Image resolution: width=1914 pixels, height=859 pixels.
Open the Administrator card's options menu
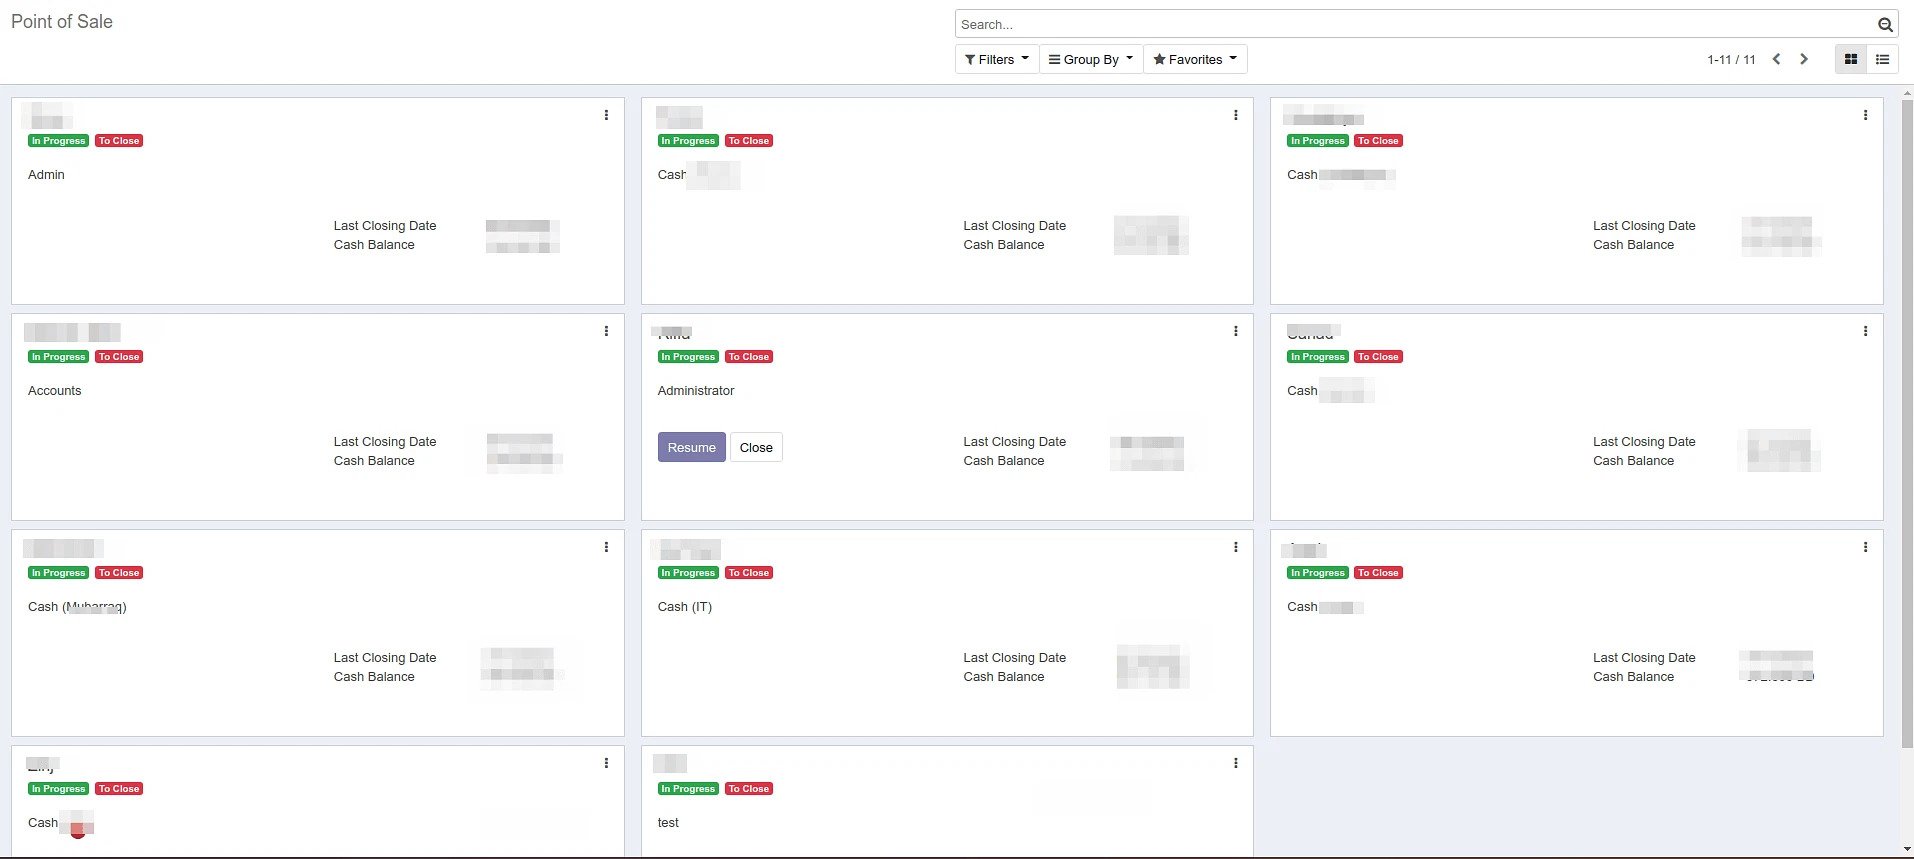coord(1235,331)
